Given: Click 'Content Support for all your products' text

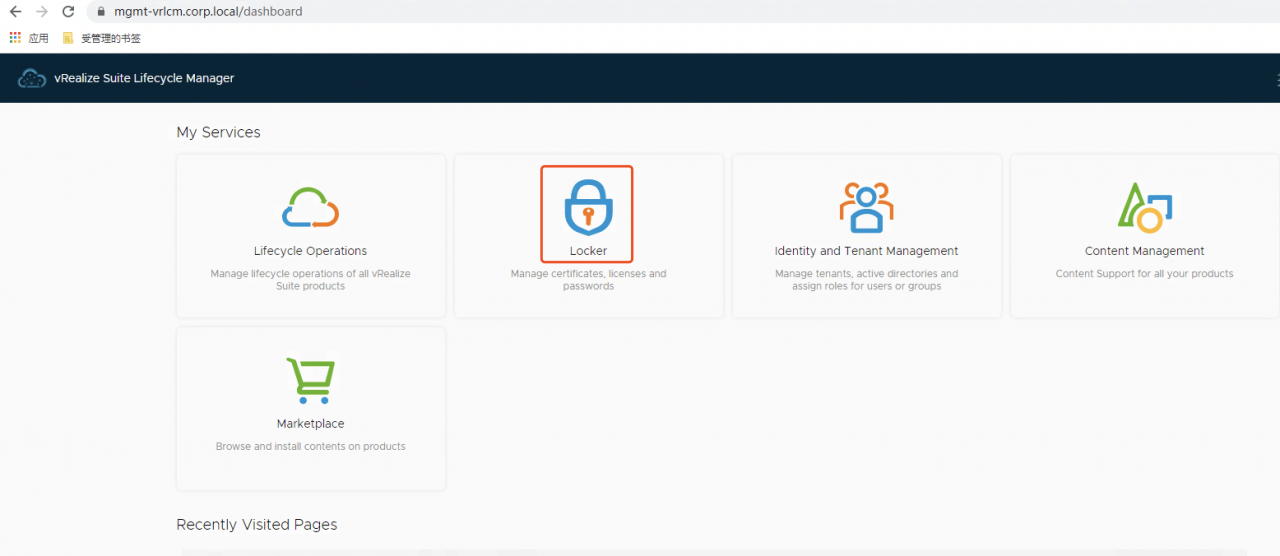Looking at the screenshot, I should pyautogui.click(x=1144, y=273).
